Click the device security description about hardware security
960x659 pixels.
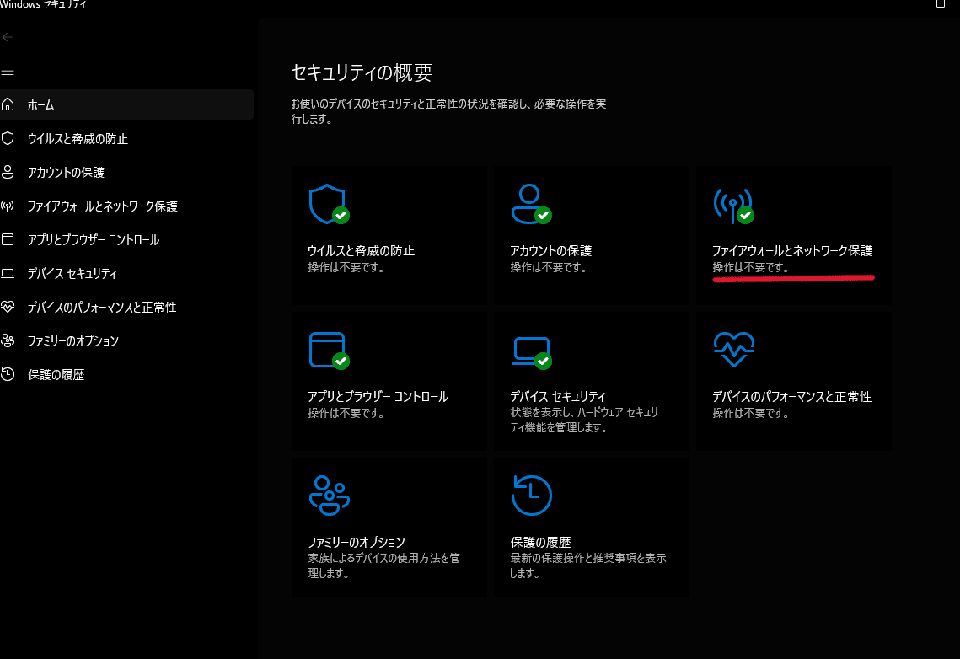[585, 420]
